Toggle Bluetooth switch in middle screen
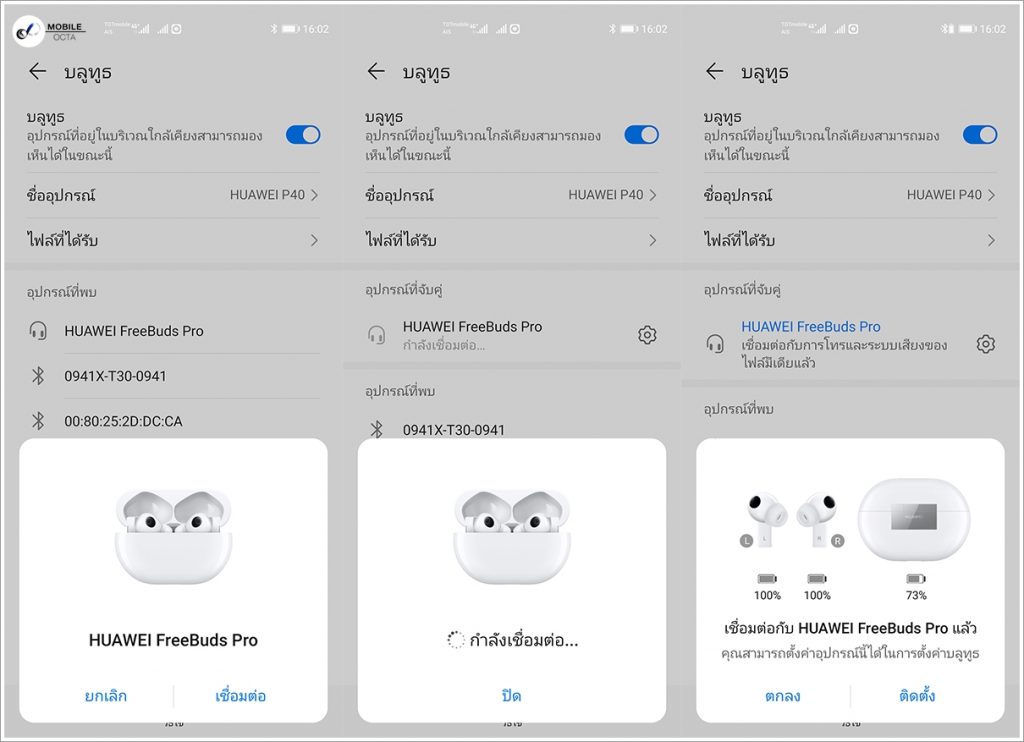 pyautogui.click(x=641, y=135)
